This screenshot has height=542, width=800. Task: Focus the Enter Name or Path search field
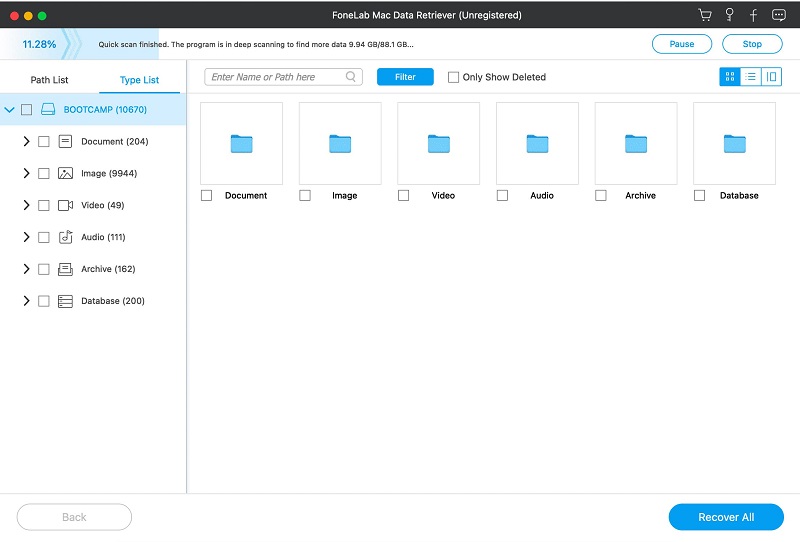click(283, 77)
